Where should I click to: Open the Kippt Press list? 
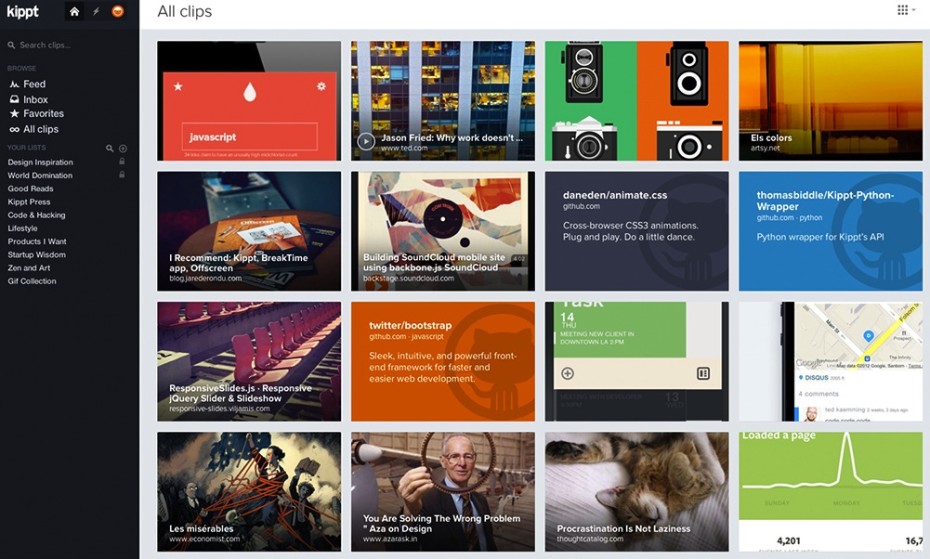pos(28,202)
